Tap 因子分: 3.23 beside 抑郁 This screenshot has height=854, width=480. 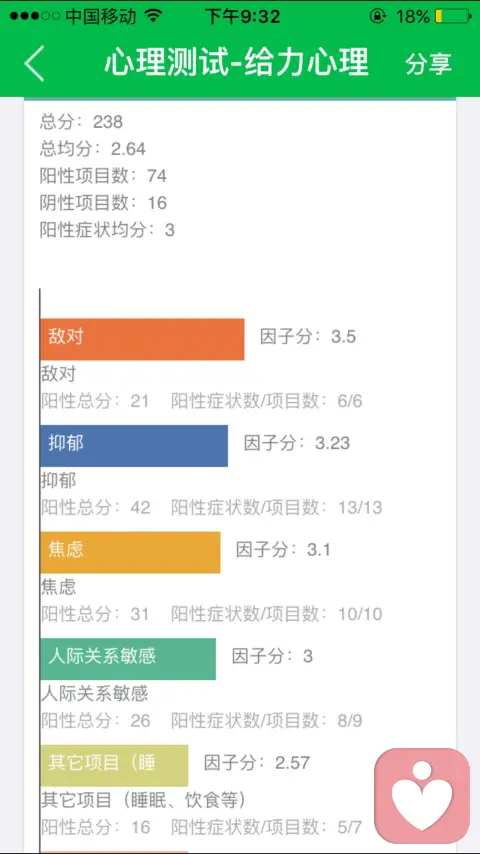click(297, 443)
